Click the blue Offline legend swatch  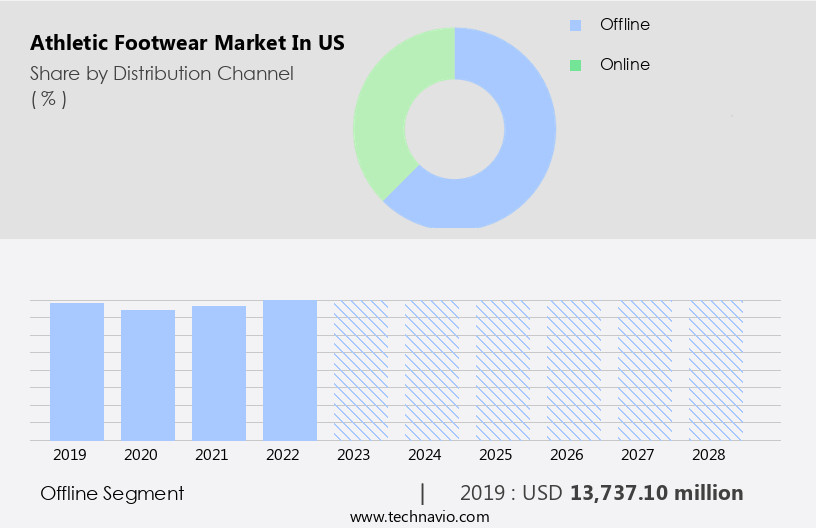(575, 25)
